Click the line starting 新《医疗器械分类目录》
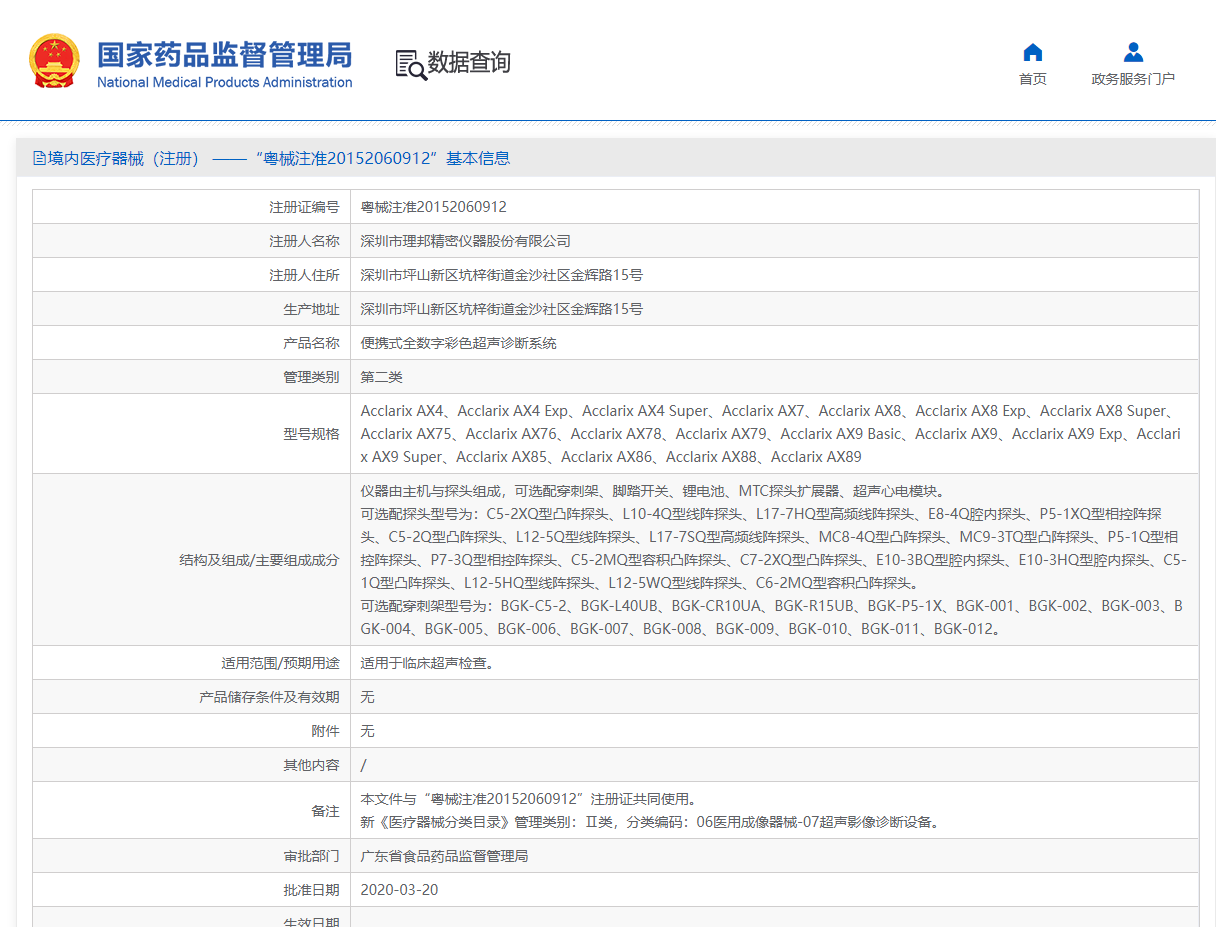Image resolution: width=1216 pixels, height=927 pixels. 650,822
